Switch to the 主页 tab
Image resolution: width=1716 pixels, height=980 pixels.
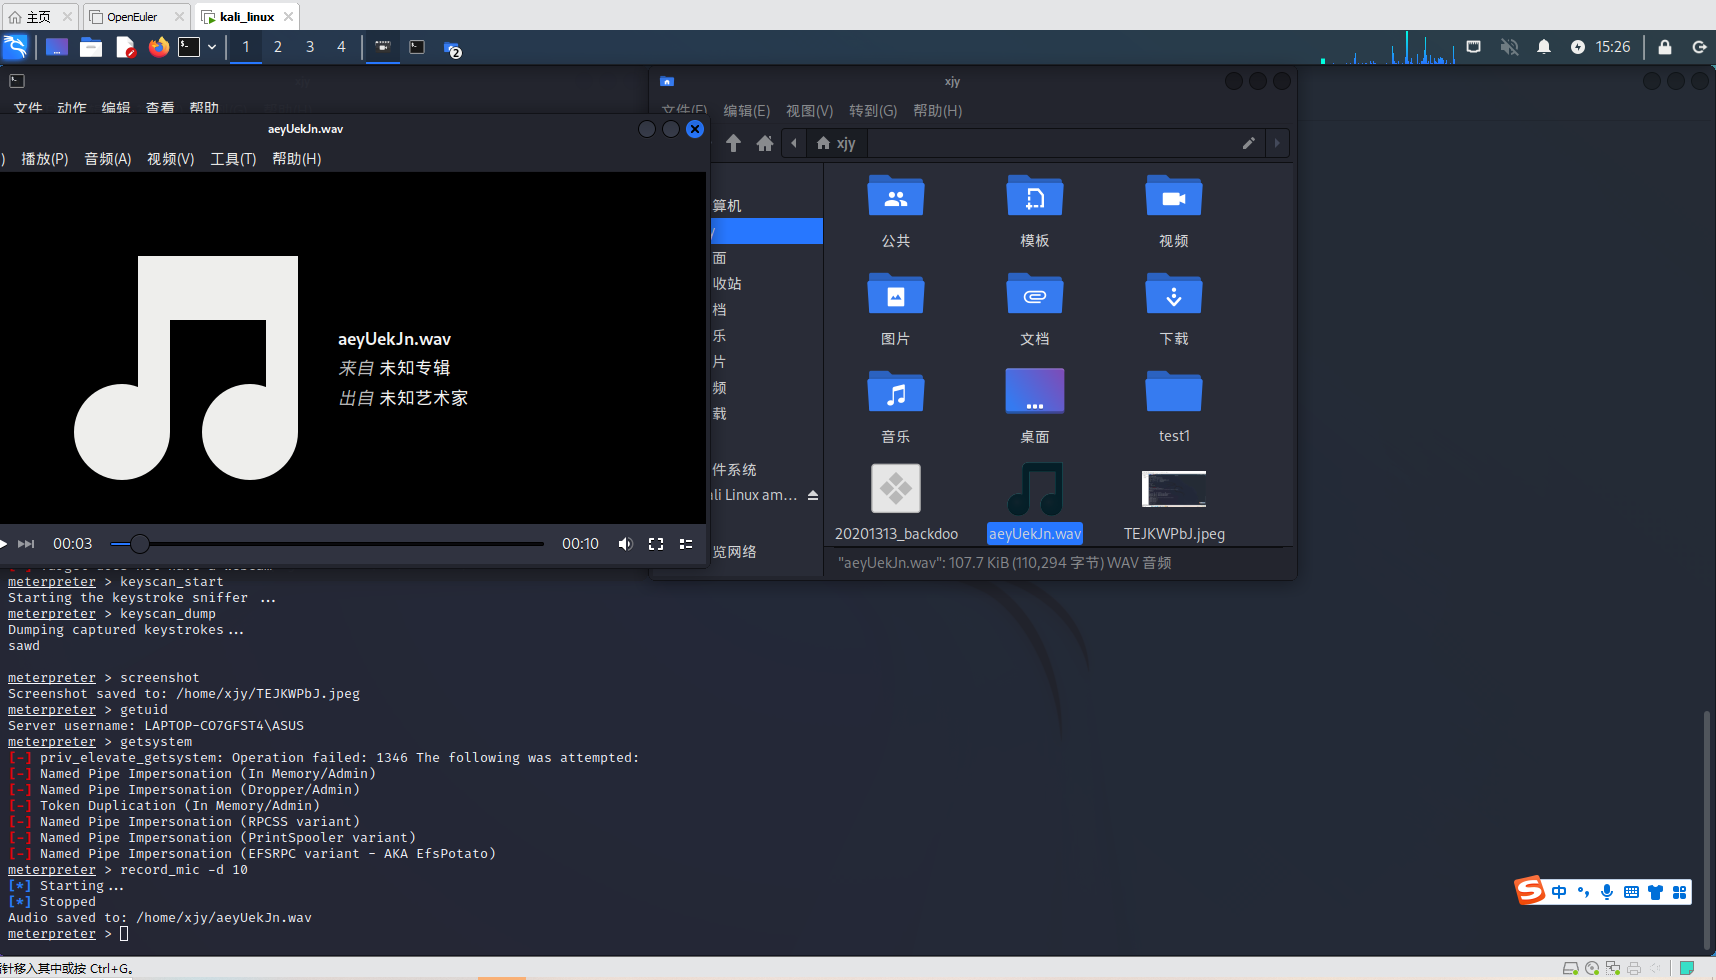pos(39,17)
